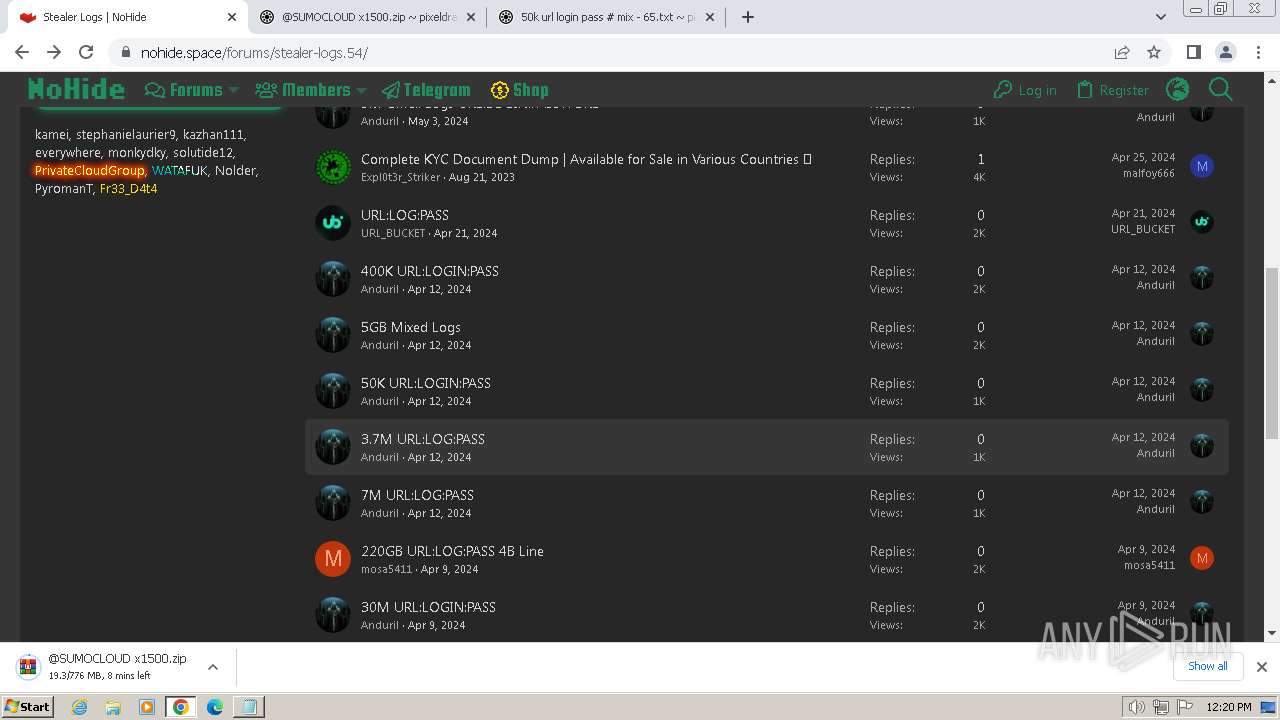Open the 30M URL:LOGIN:PASS thread
Viewport: 1280px width, 720px height.
428,607
